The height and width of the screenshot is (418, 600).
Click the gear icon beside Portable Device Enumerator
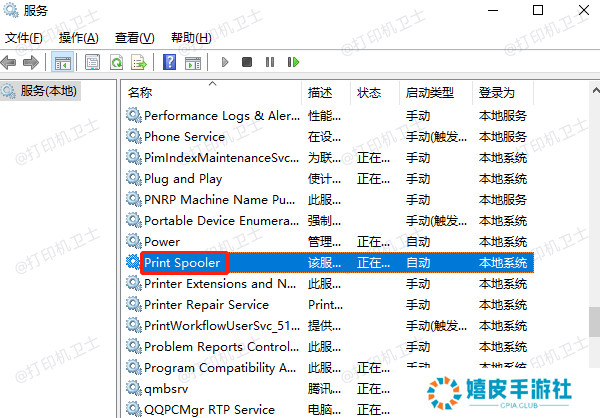[x=134, y=220]
